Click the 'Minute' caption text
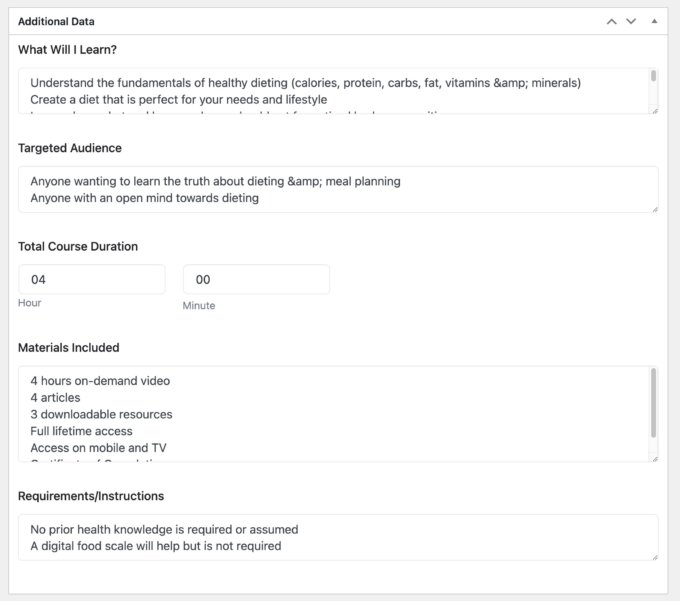680x601 pixels. [x=199, y=305]
